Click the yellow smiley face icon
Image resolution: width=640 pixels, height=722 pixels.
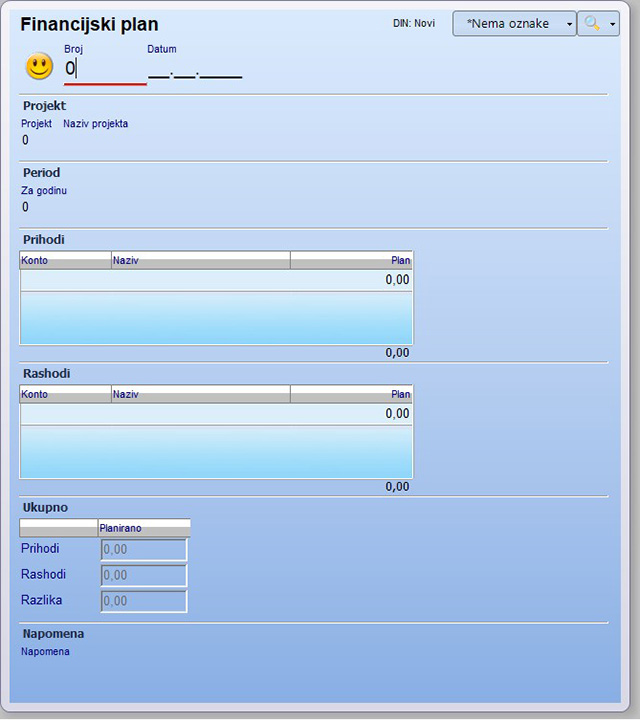click(x=39, y=66)
